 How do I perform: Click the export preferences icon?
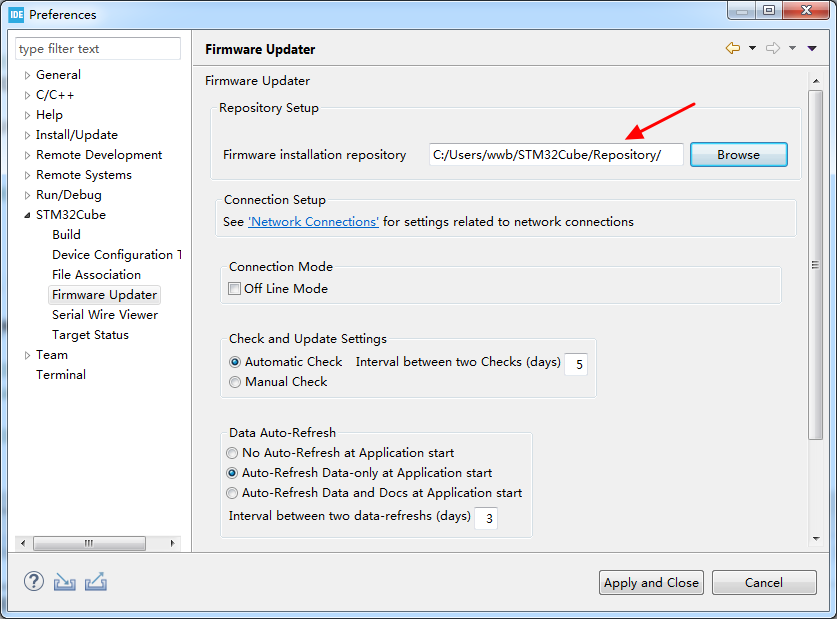click(96, 582)
